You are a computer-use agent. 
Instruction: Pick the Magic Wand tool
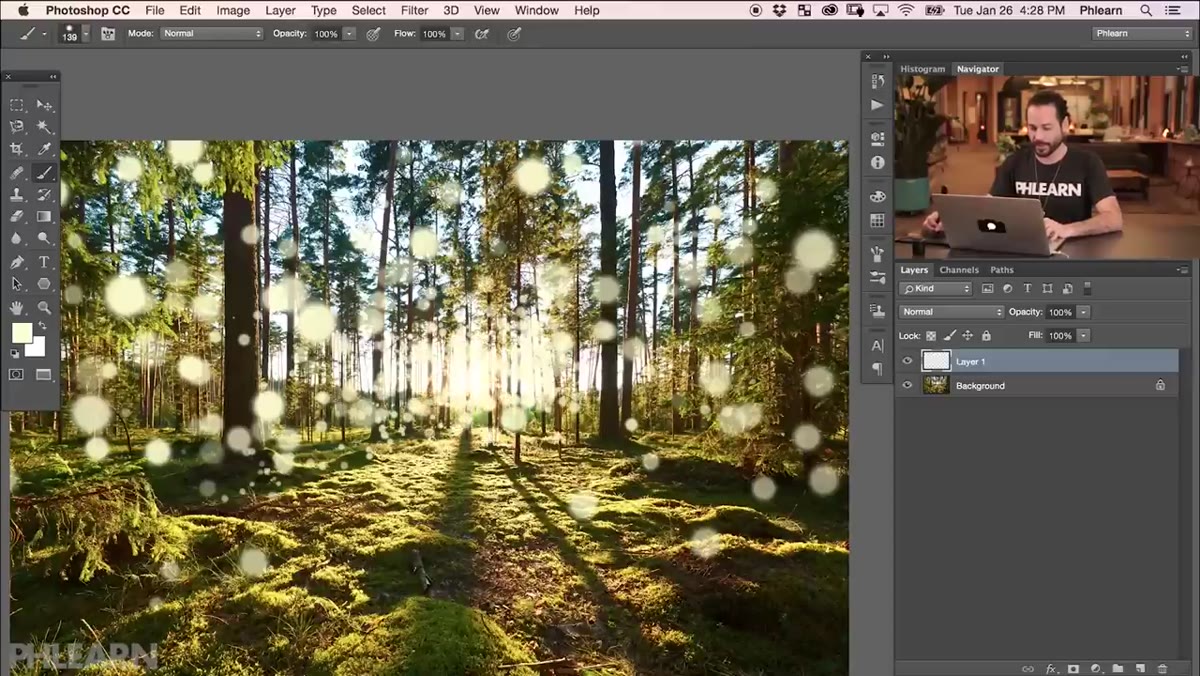[44, 127]
